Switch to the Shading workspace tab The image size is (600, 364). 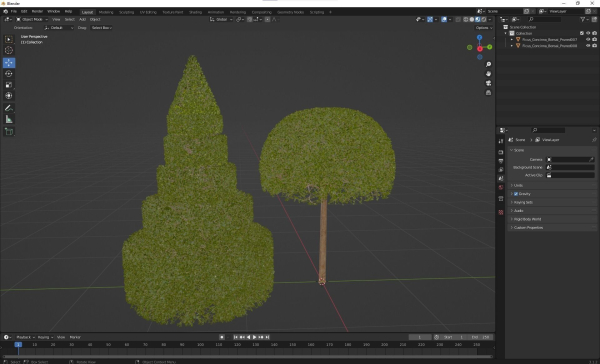pyautogui.click(x=195, y=12)
